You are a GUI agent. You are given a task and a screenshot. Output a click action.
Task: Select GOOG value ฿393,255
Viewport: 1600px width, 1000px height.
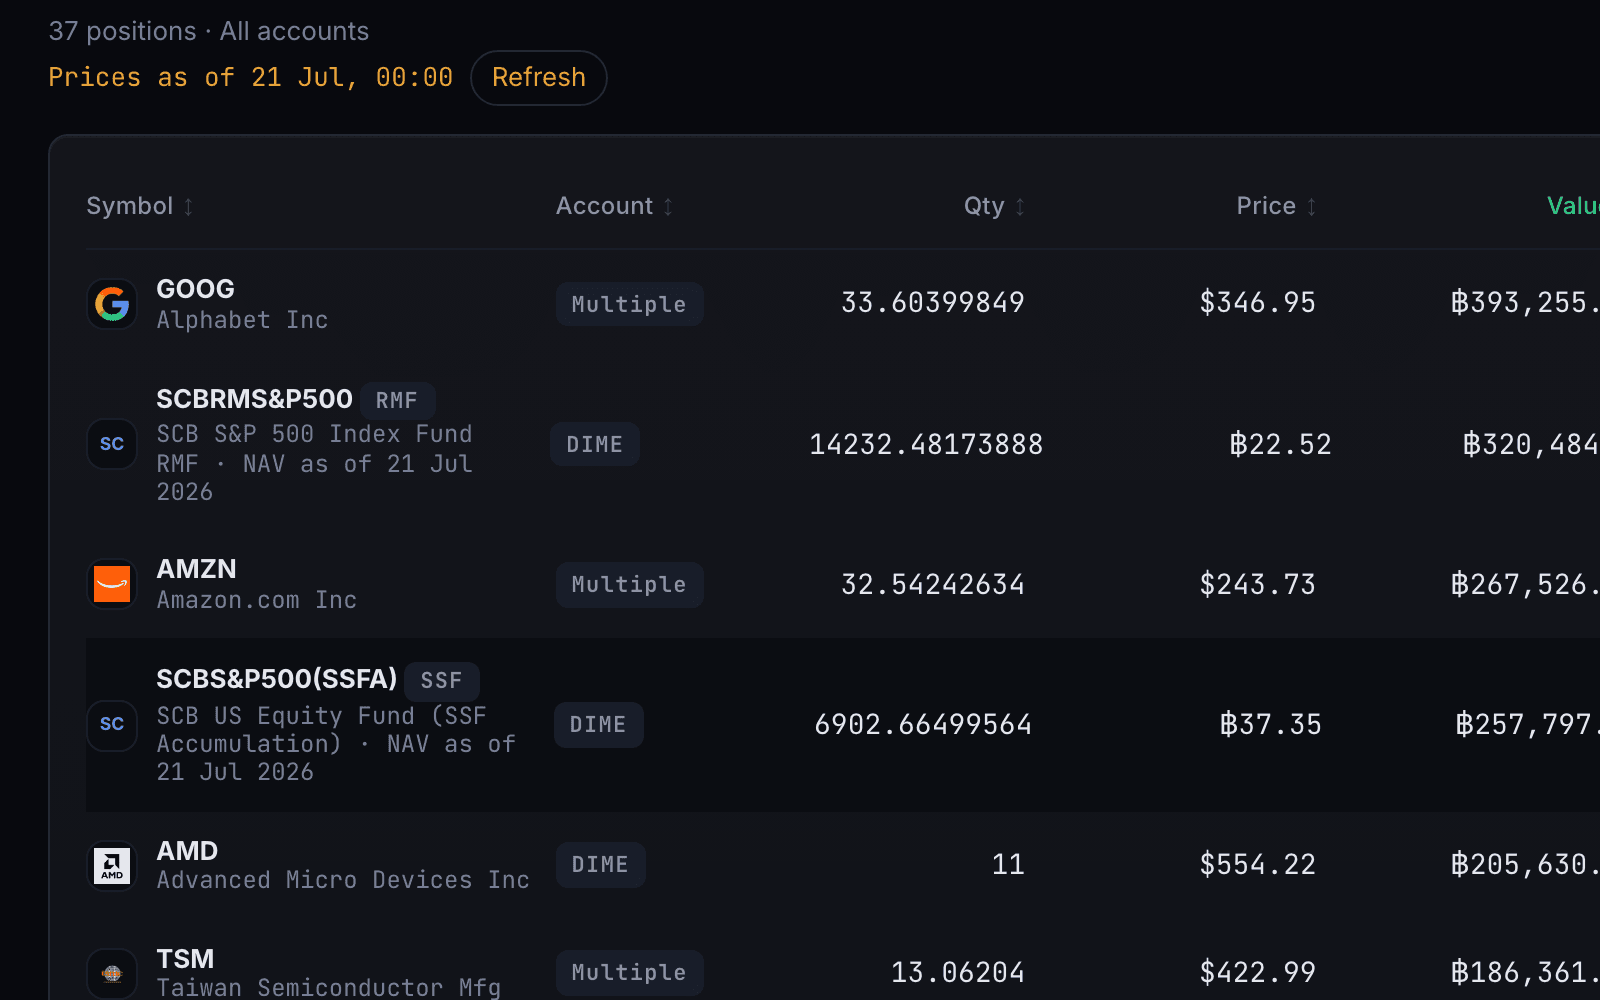point(1525,303)
